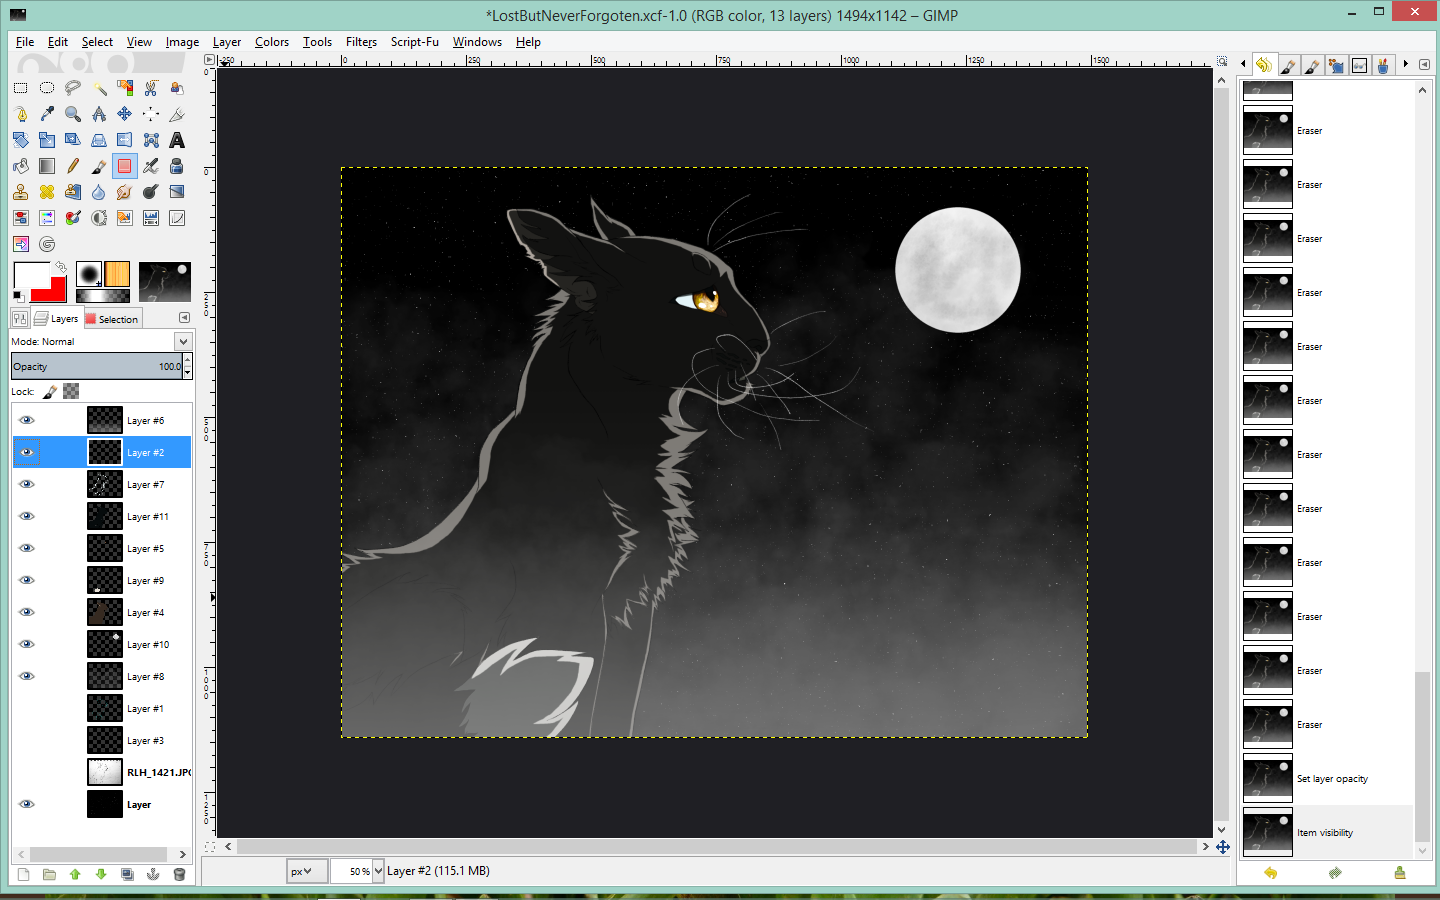
Task: Open the Layer menu
Action: click(x=227, y=42)
